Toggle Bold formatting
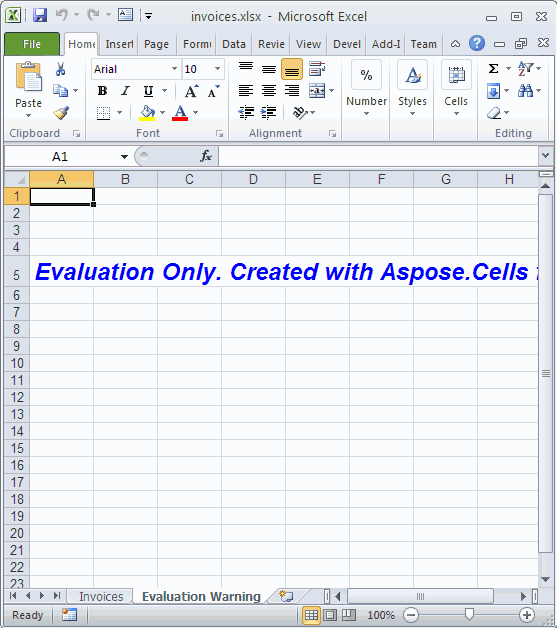The width and height of the screenshot is (557, 628). 103,91
